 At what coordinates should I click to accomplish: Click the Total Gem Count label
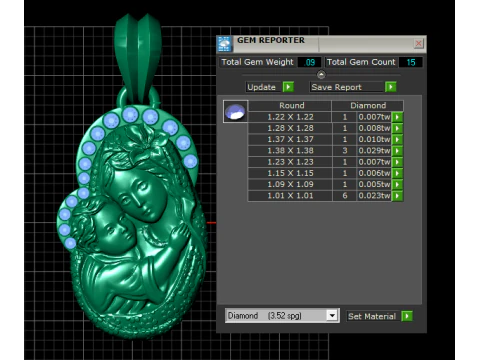[x=361, y=62]
